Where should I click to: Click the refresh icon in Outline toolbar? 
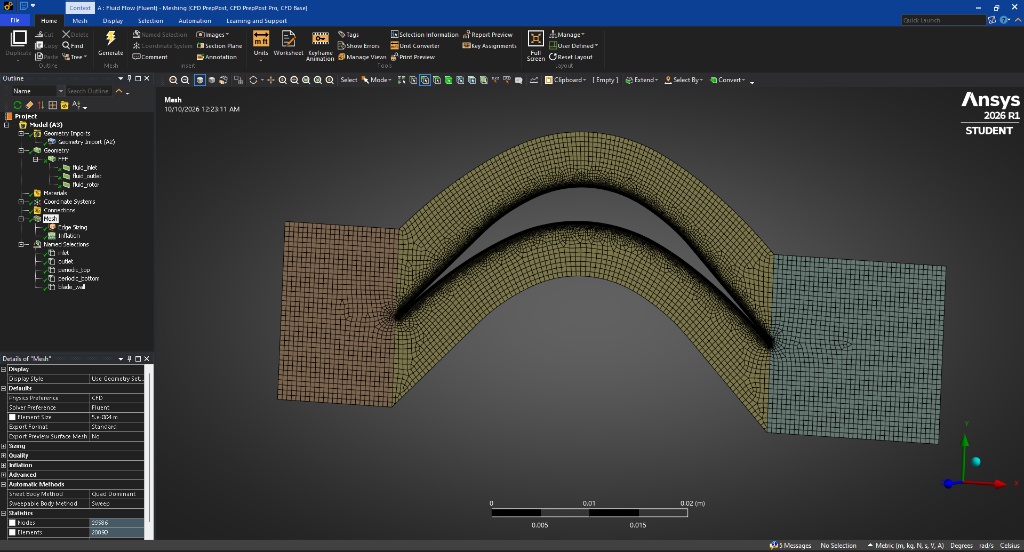point(18,105)
